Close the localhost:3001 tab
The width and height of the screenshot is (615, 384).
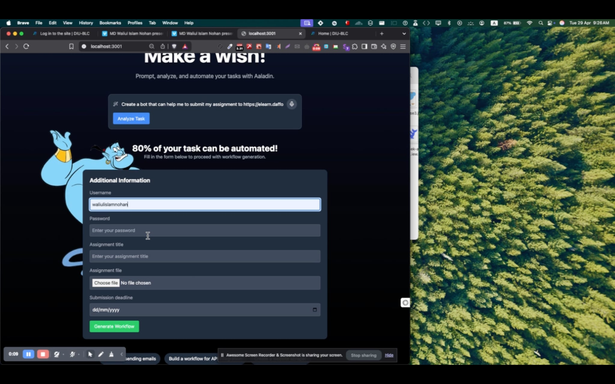pos(300,34)
